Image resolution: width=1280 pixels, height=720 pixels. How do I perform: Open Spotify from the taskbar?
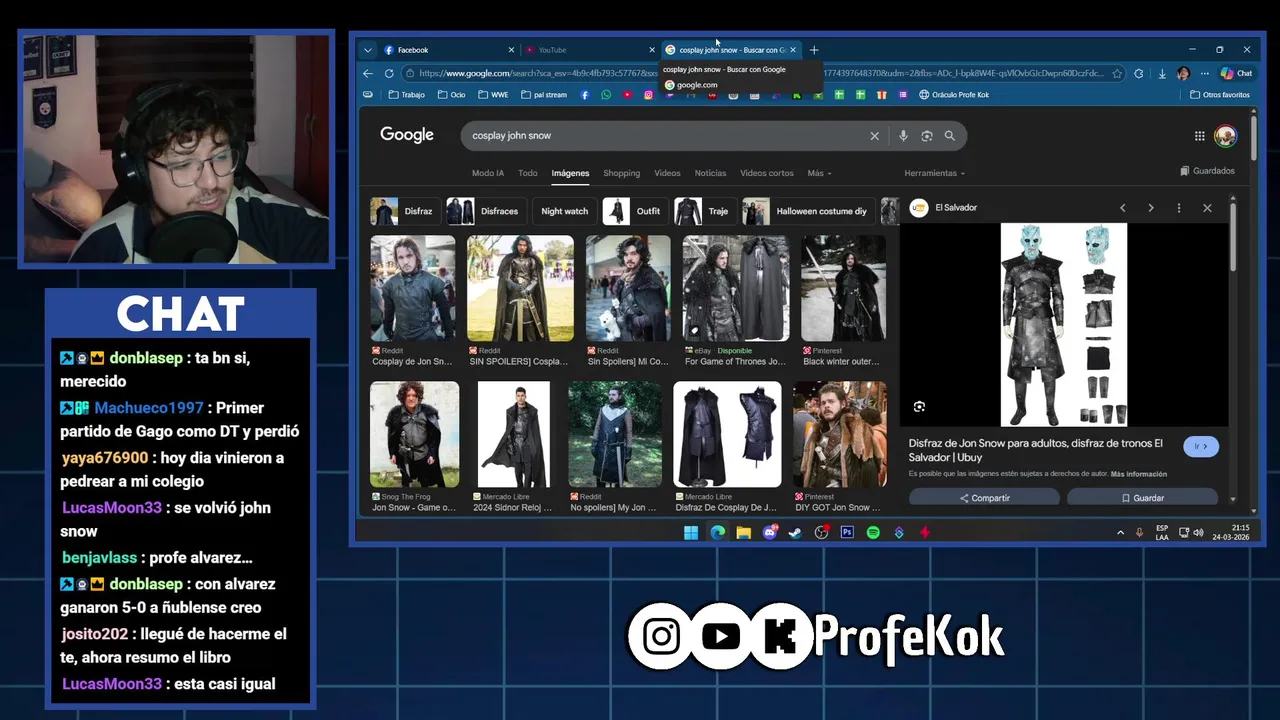tap(873, 533)
